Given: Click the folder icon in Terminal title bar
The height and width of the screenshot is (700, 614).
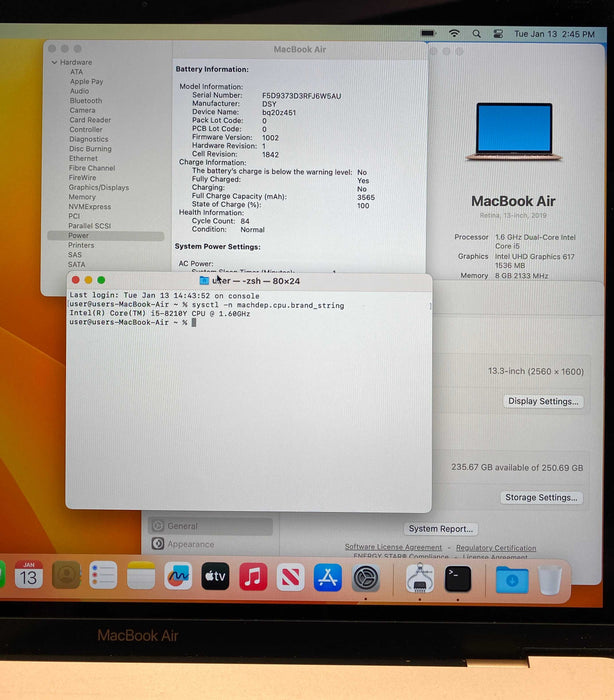Looking at the screenshot, I should tap(204, 280).
